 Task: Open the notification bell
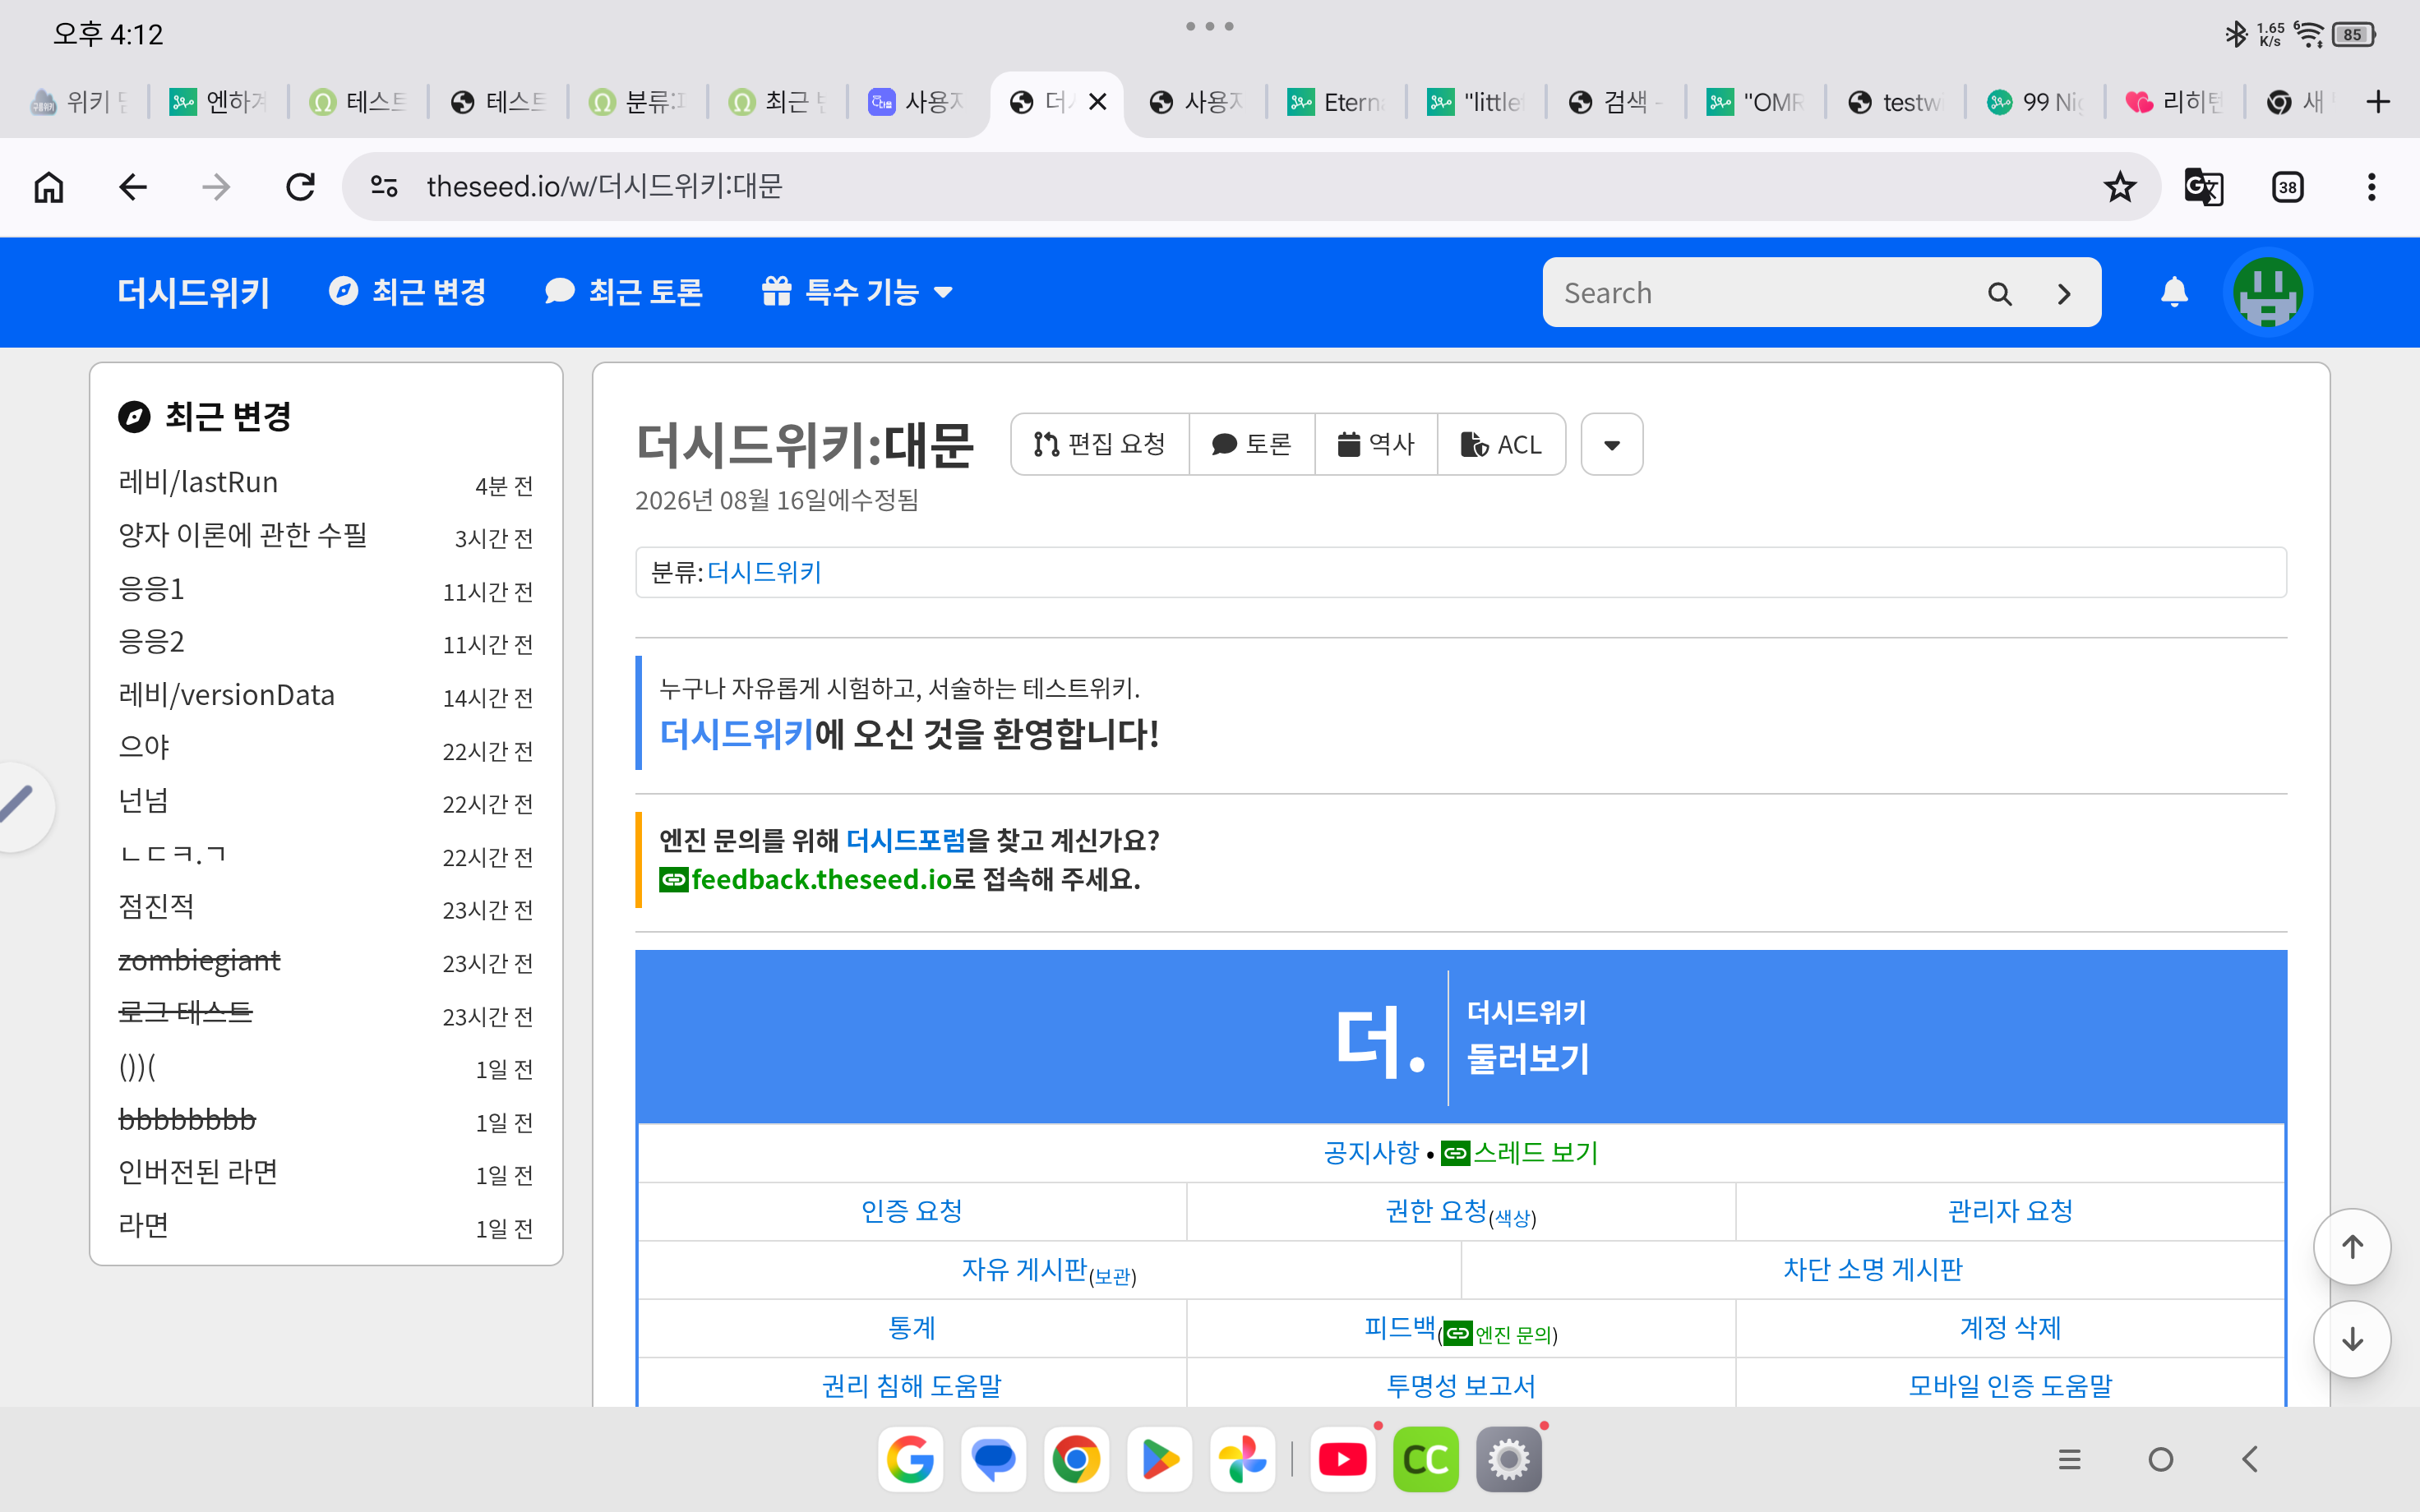tap(2174, 292)
